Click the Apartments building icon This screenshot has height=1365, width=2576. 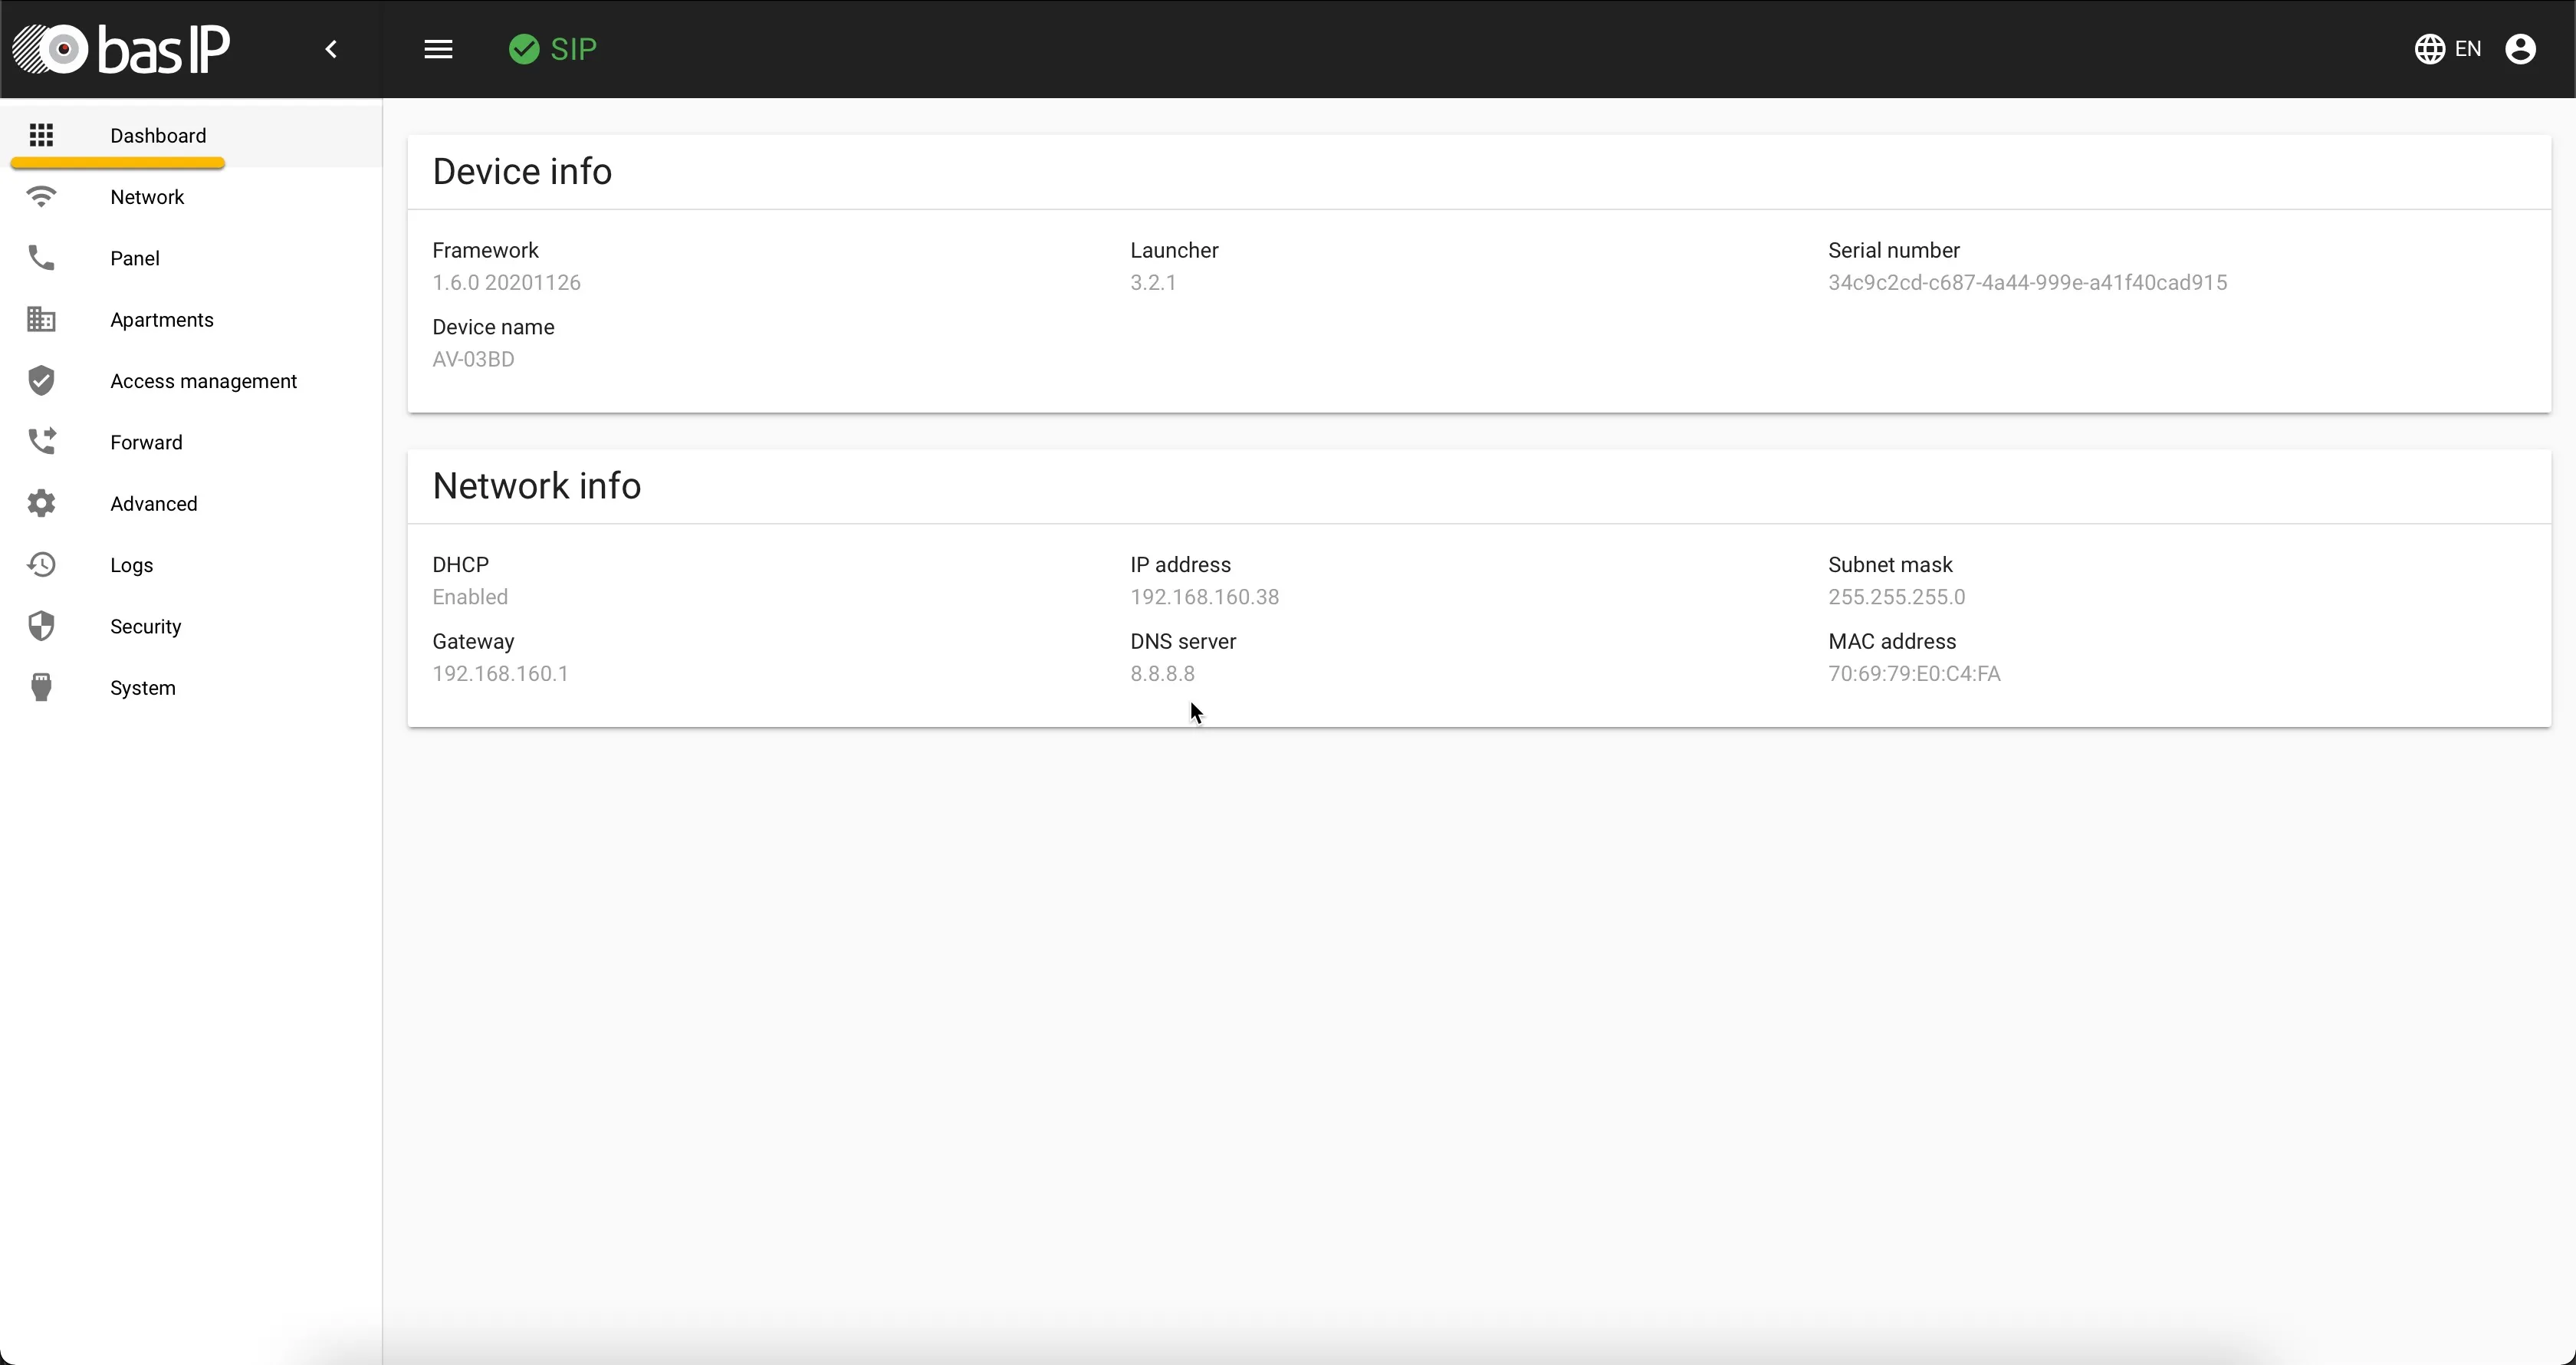(x=41, y=320)
